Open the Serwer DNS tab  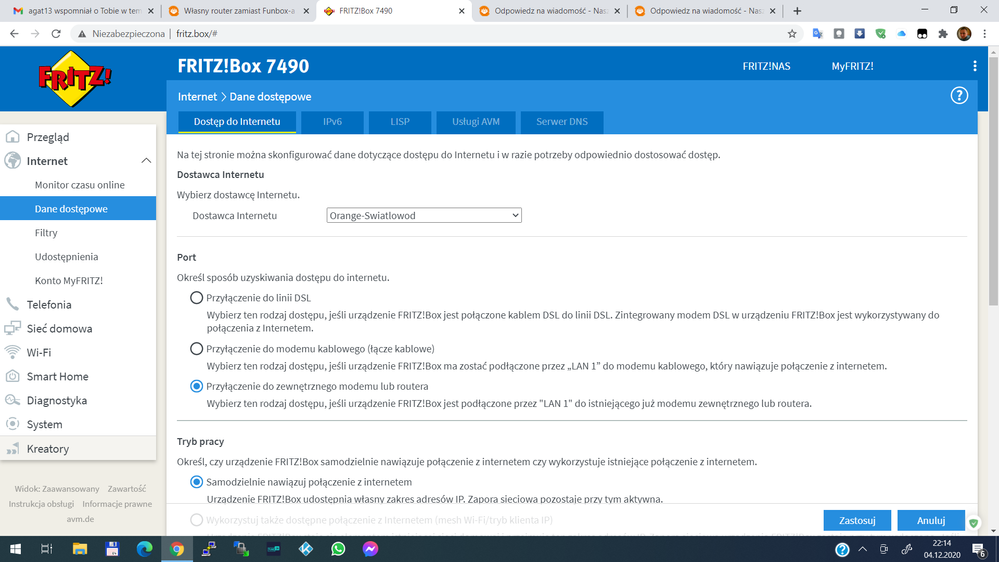click(x=562, y=122)
